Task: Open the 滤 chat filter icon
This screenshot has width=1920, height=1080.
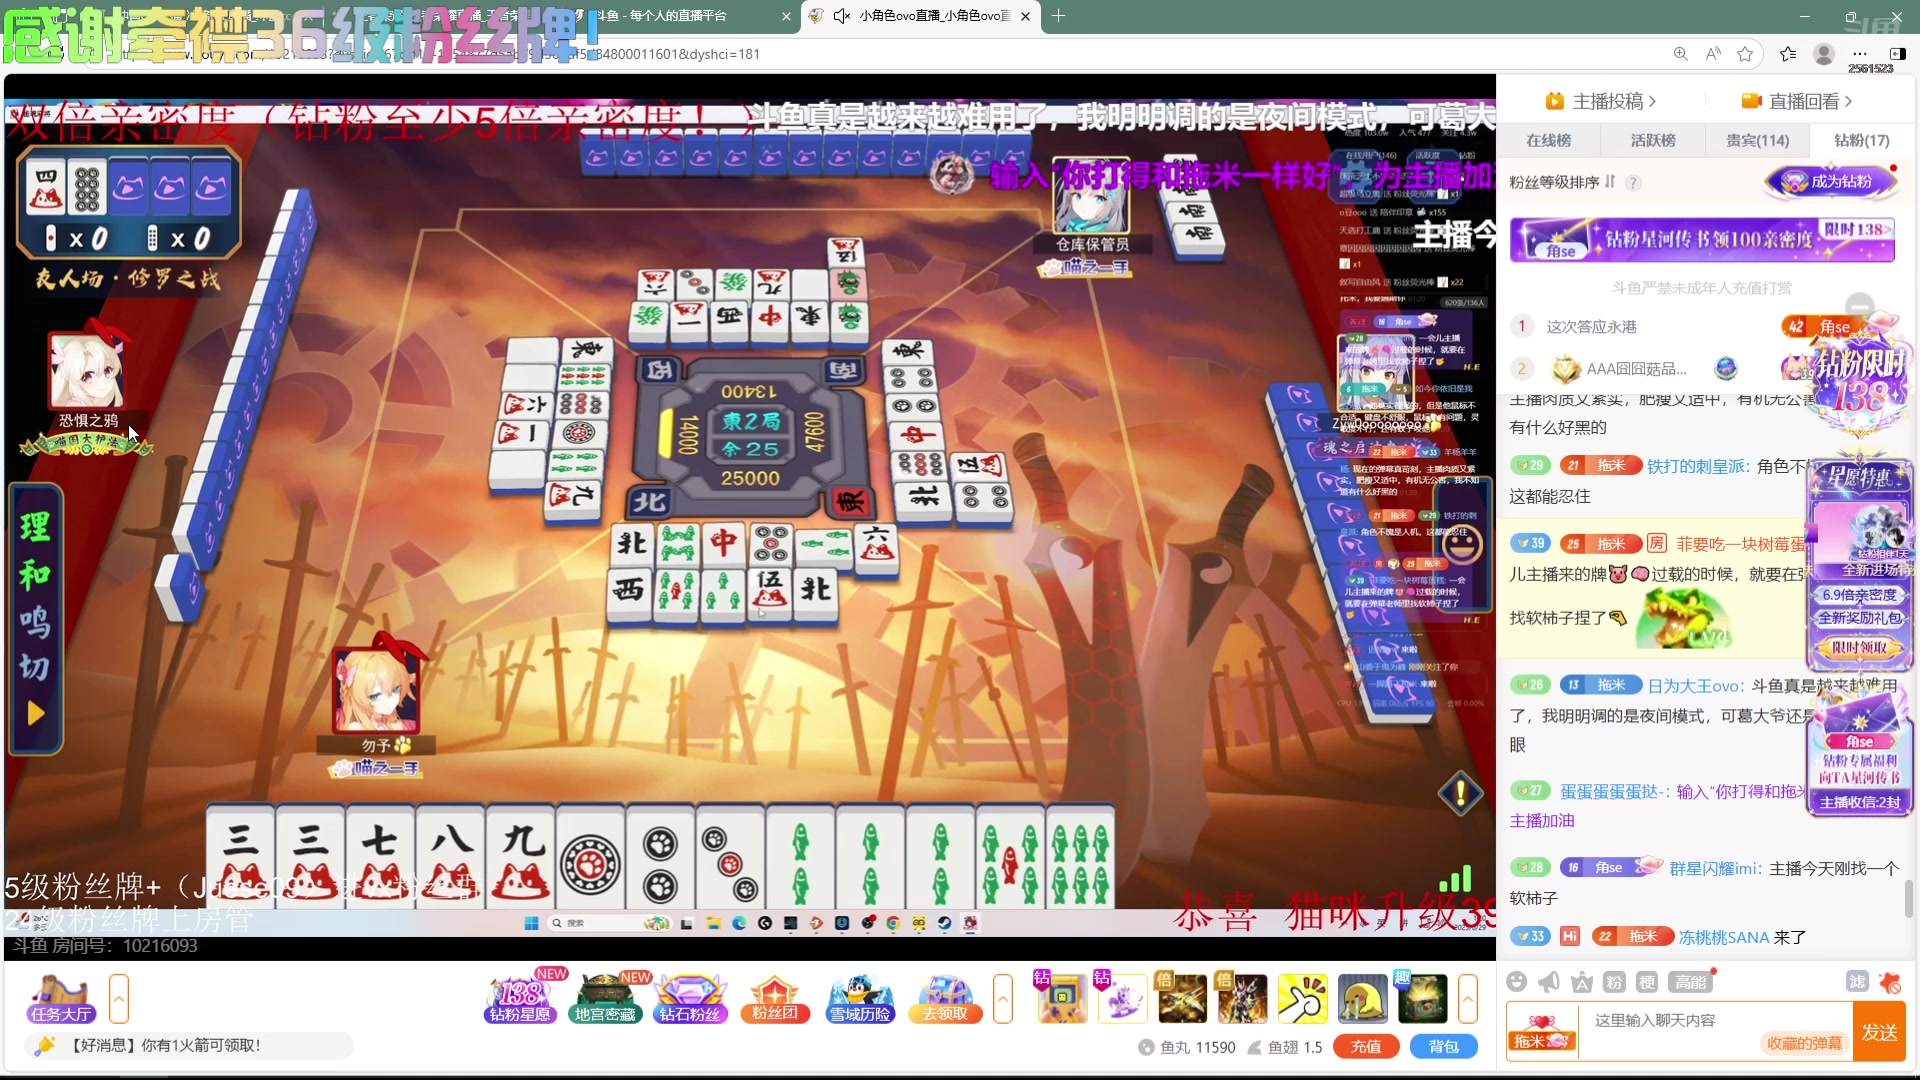Action: [x=1857, y=982]
